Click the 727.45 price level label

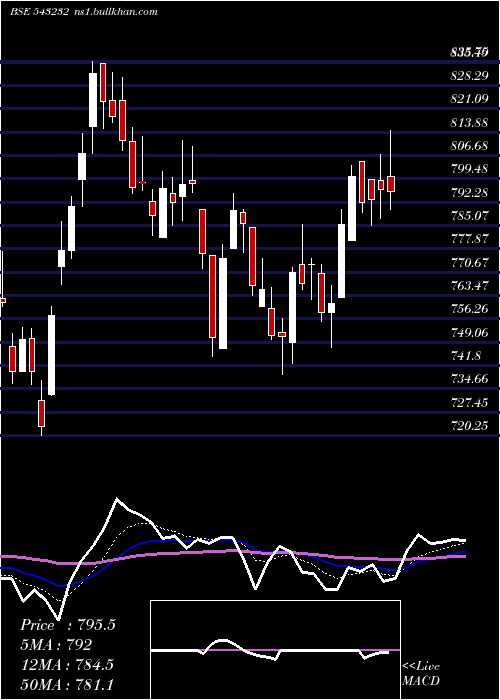(x=469, y=403)
